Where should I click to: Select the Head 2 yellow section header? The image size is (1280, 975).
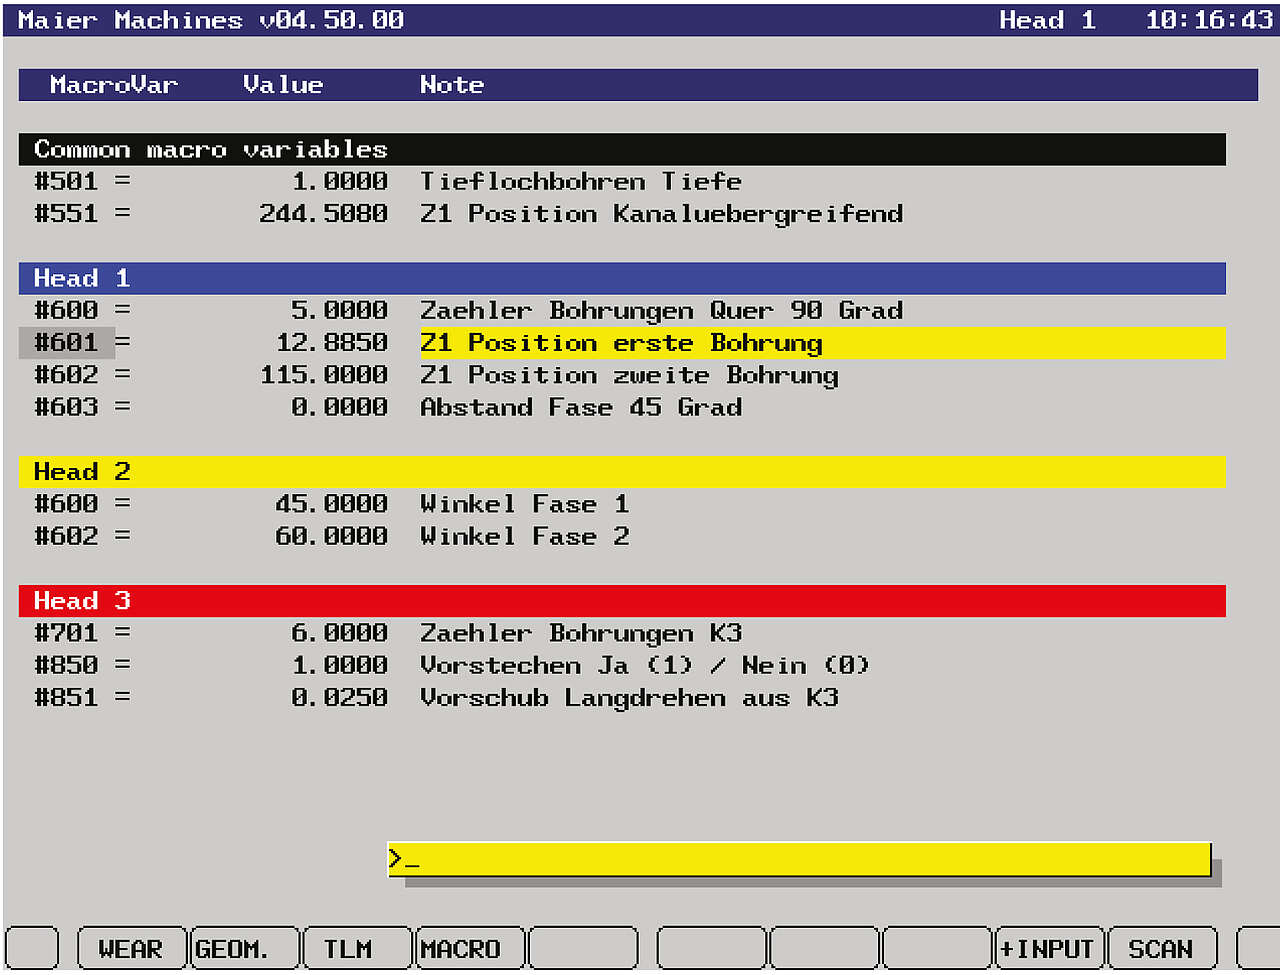[x=620, y=471]
